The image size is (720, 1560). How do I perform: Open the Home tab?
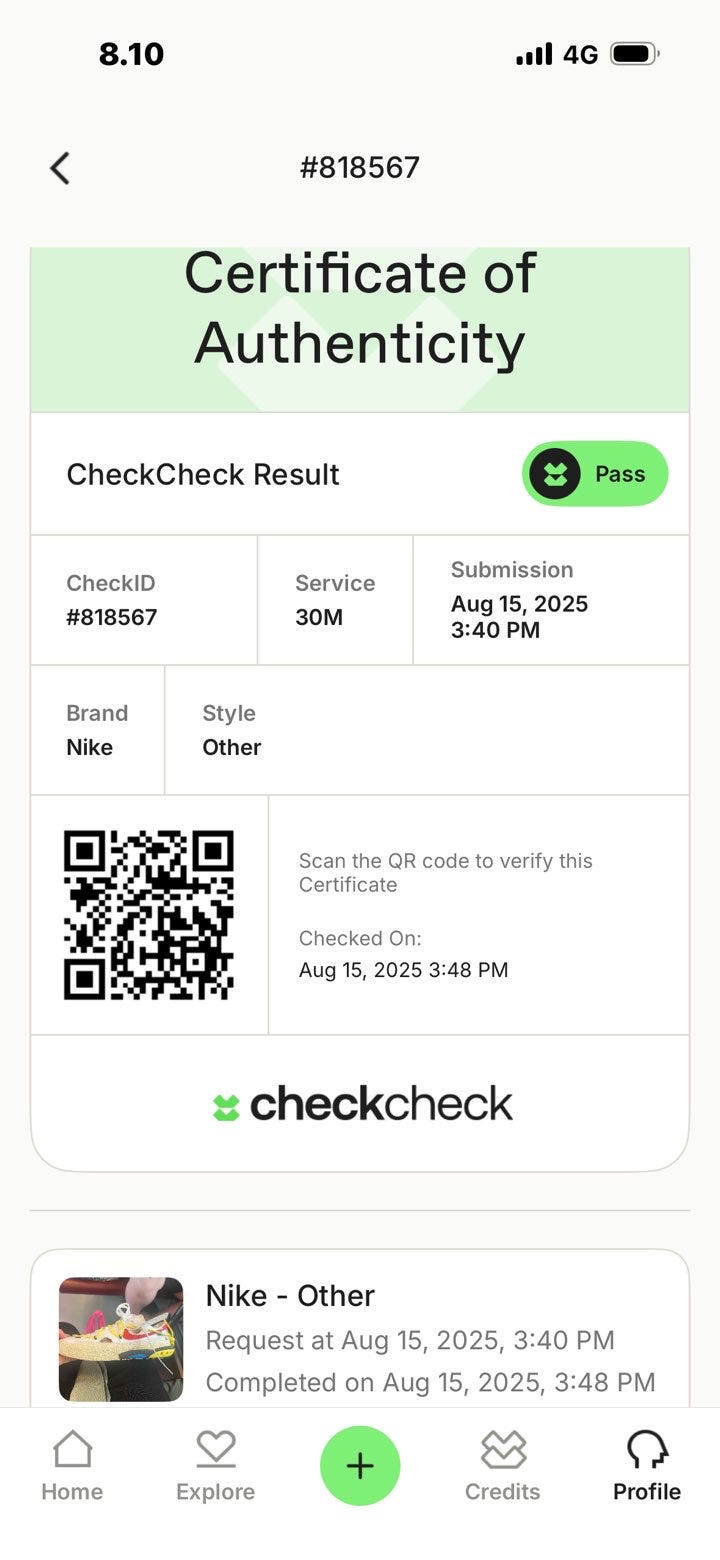click(72, 1466)
